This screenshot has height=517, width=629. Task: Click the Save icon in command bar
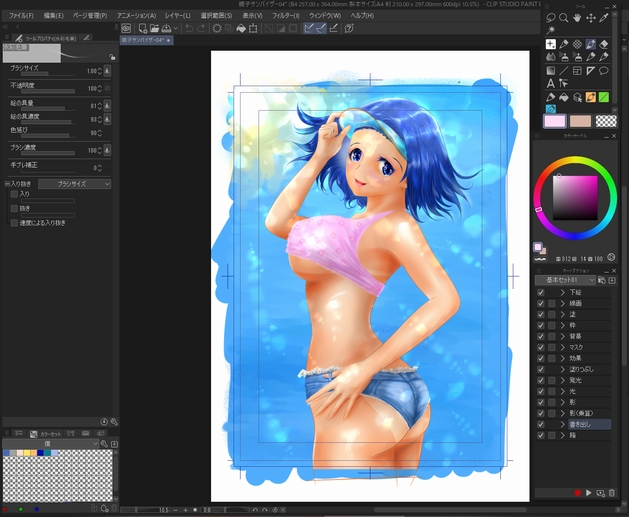166,28
